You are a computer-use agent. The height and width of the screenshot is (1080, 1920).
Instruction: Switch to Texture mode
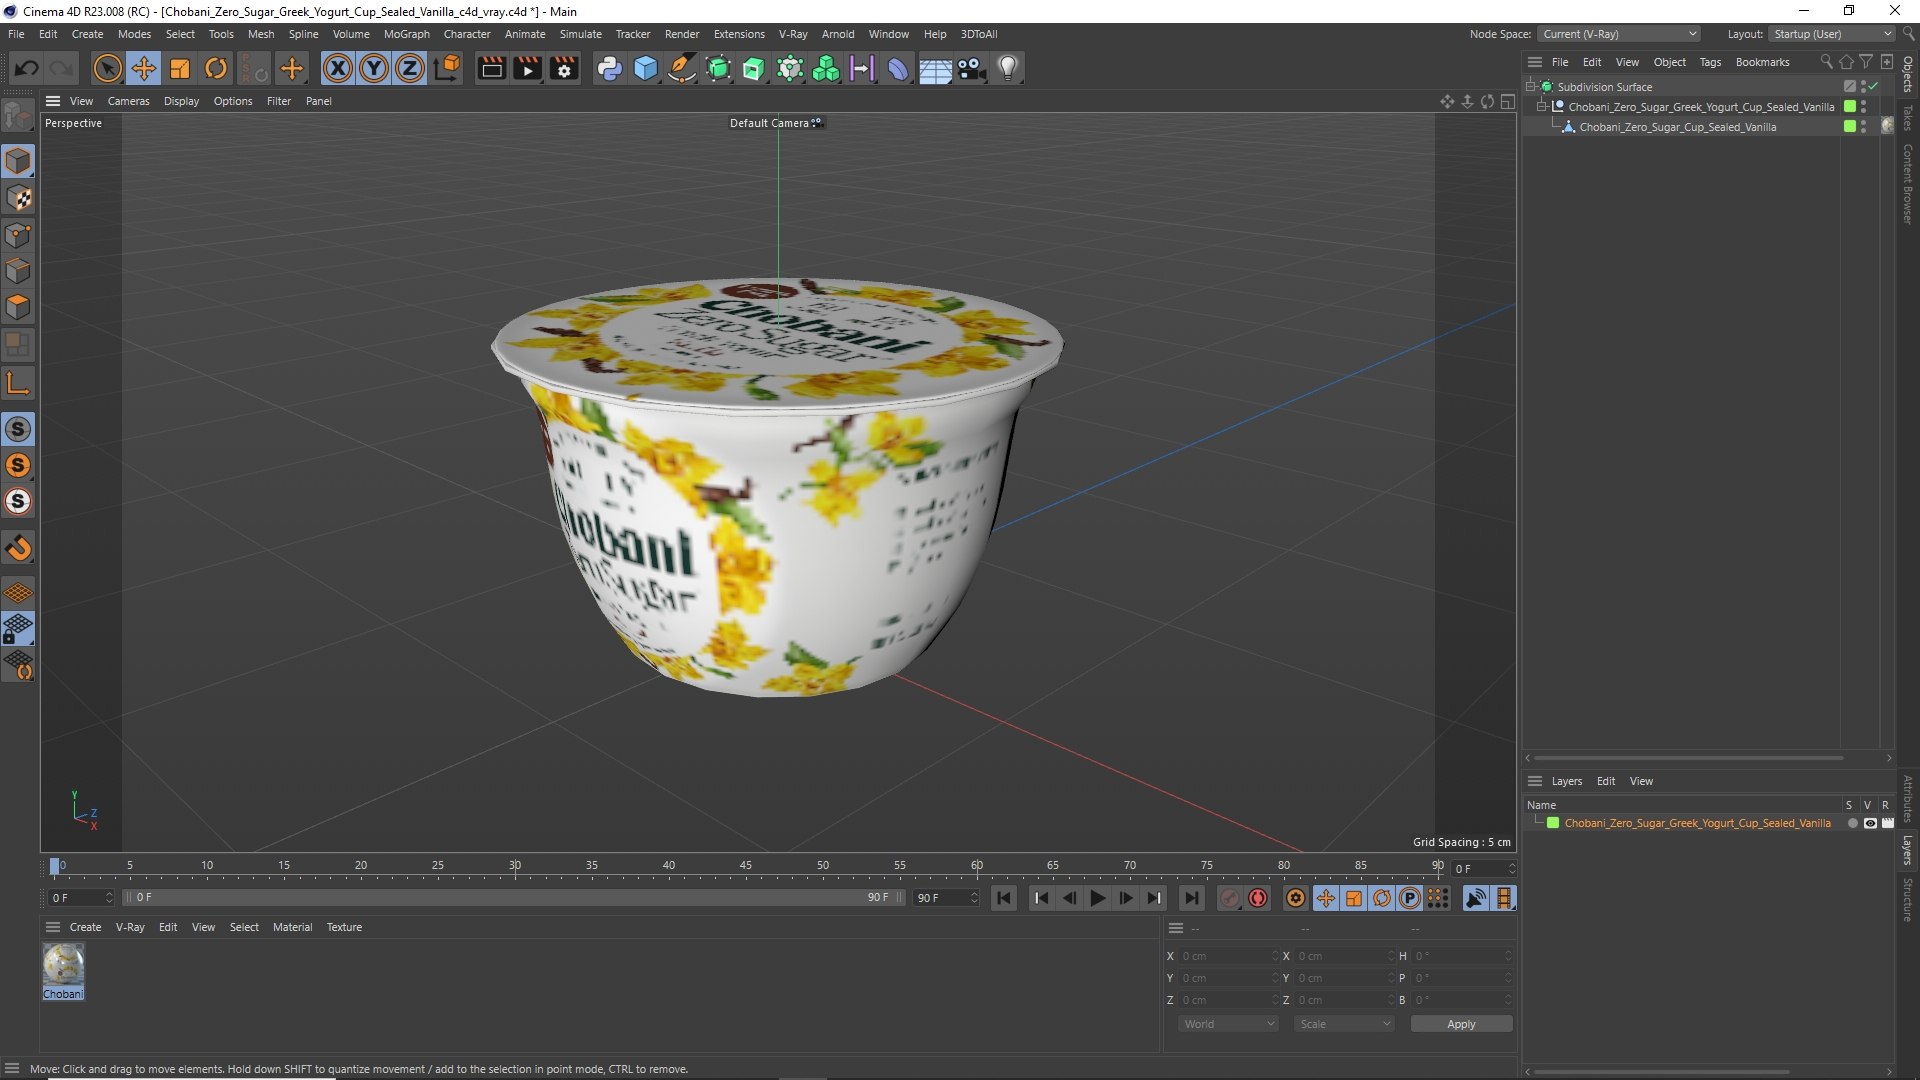18,198
